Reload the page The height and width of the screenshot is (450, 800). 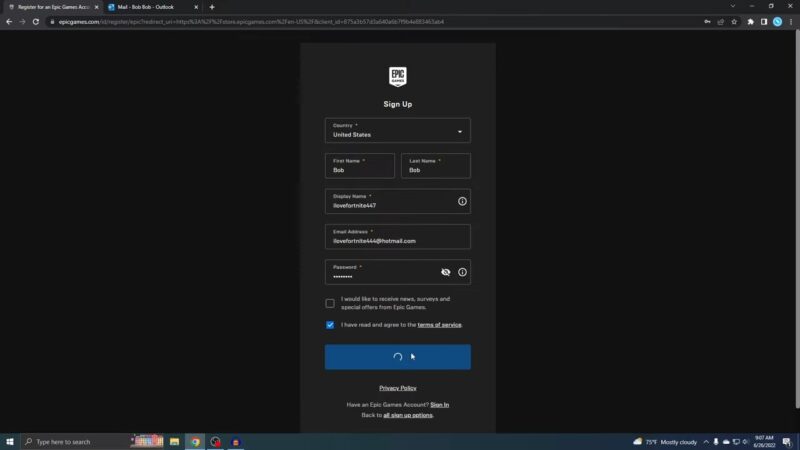click(x=36, y=22)
